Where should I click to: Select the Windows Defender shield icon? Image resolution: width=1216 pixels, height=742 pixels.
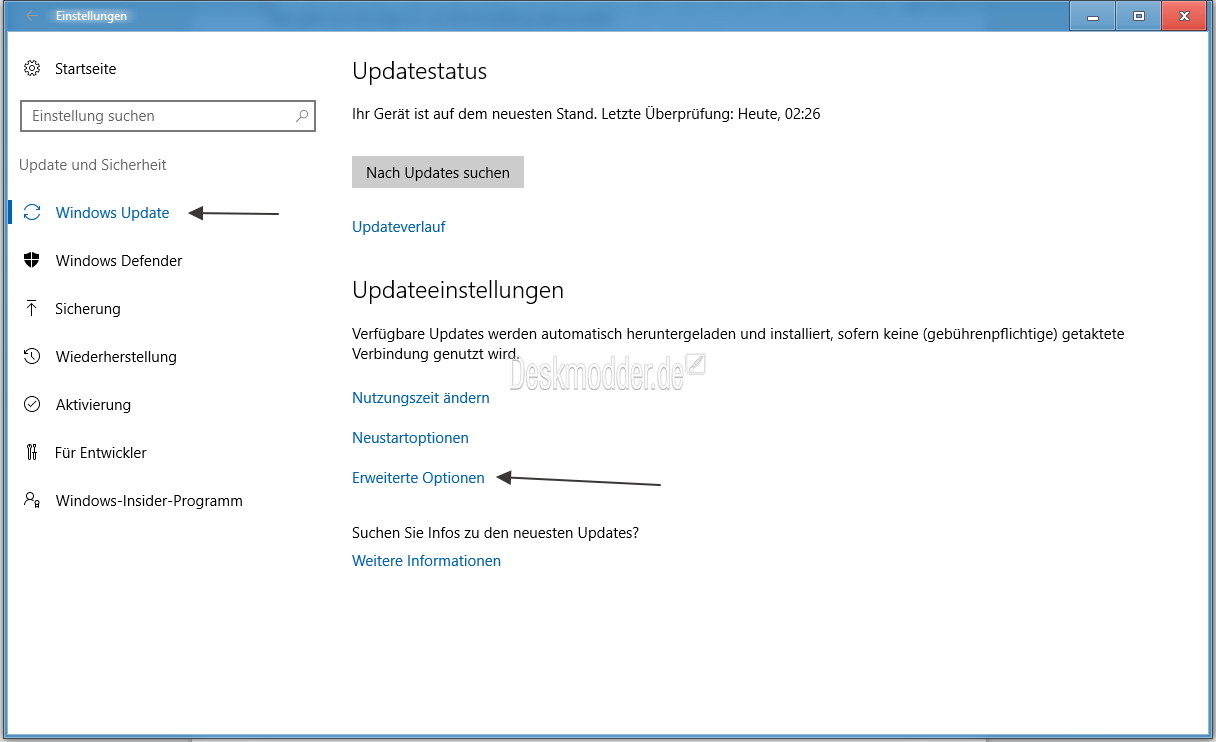click(31, 260)
